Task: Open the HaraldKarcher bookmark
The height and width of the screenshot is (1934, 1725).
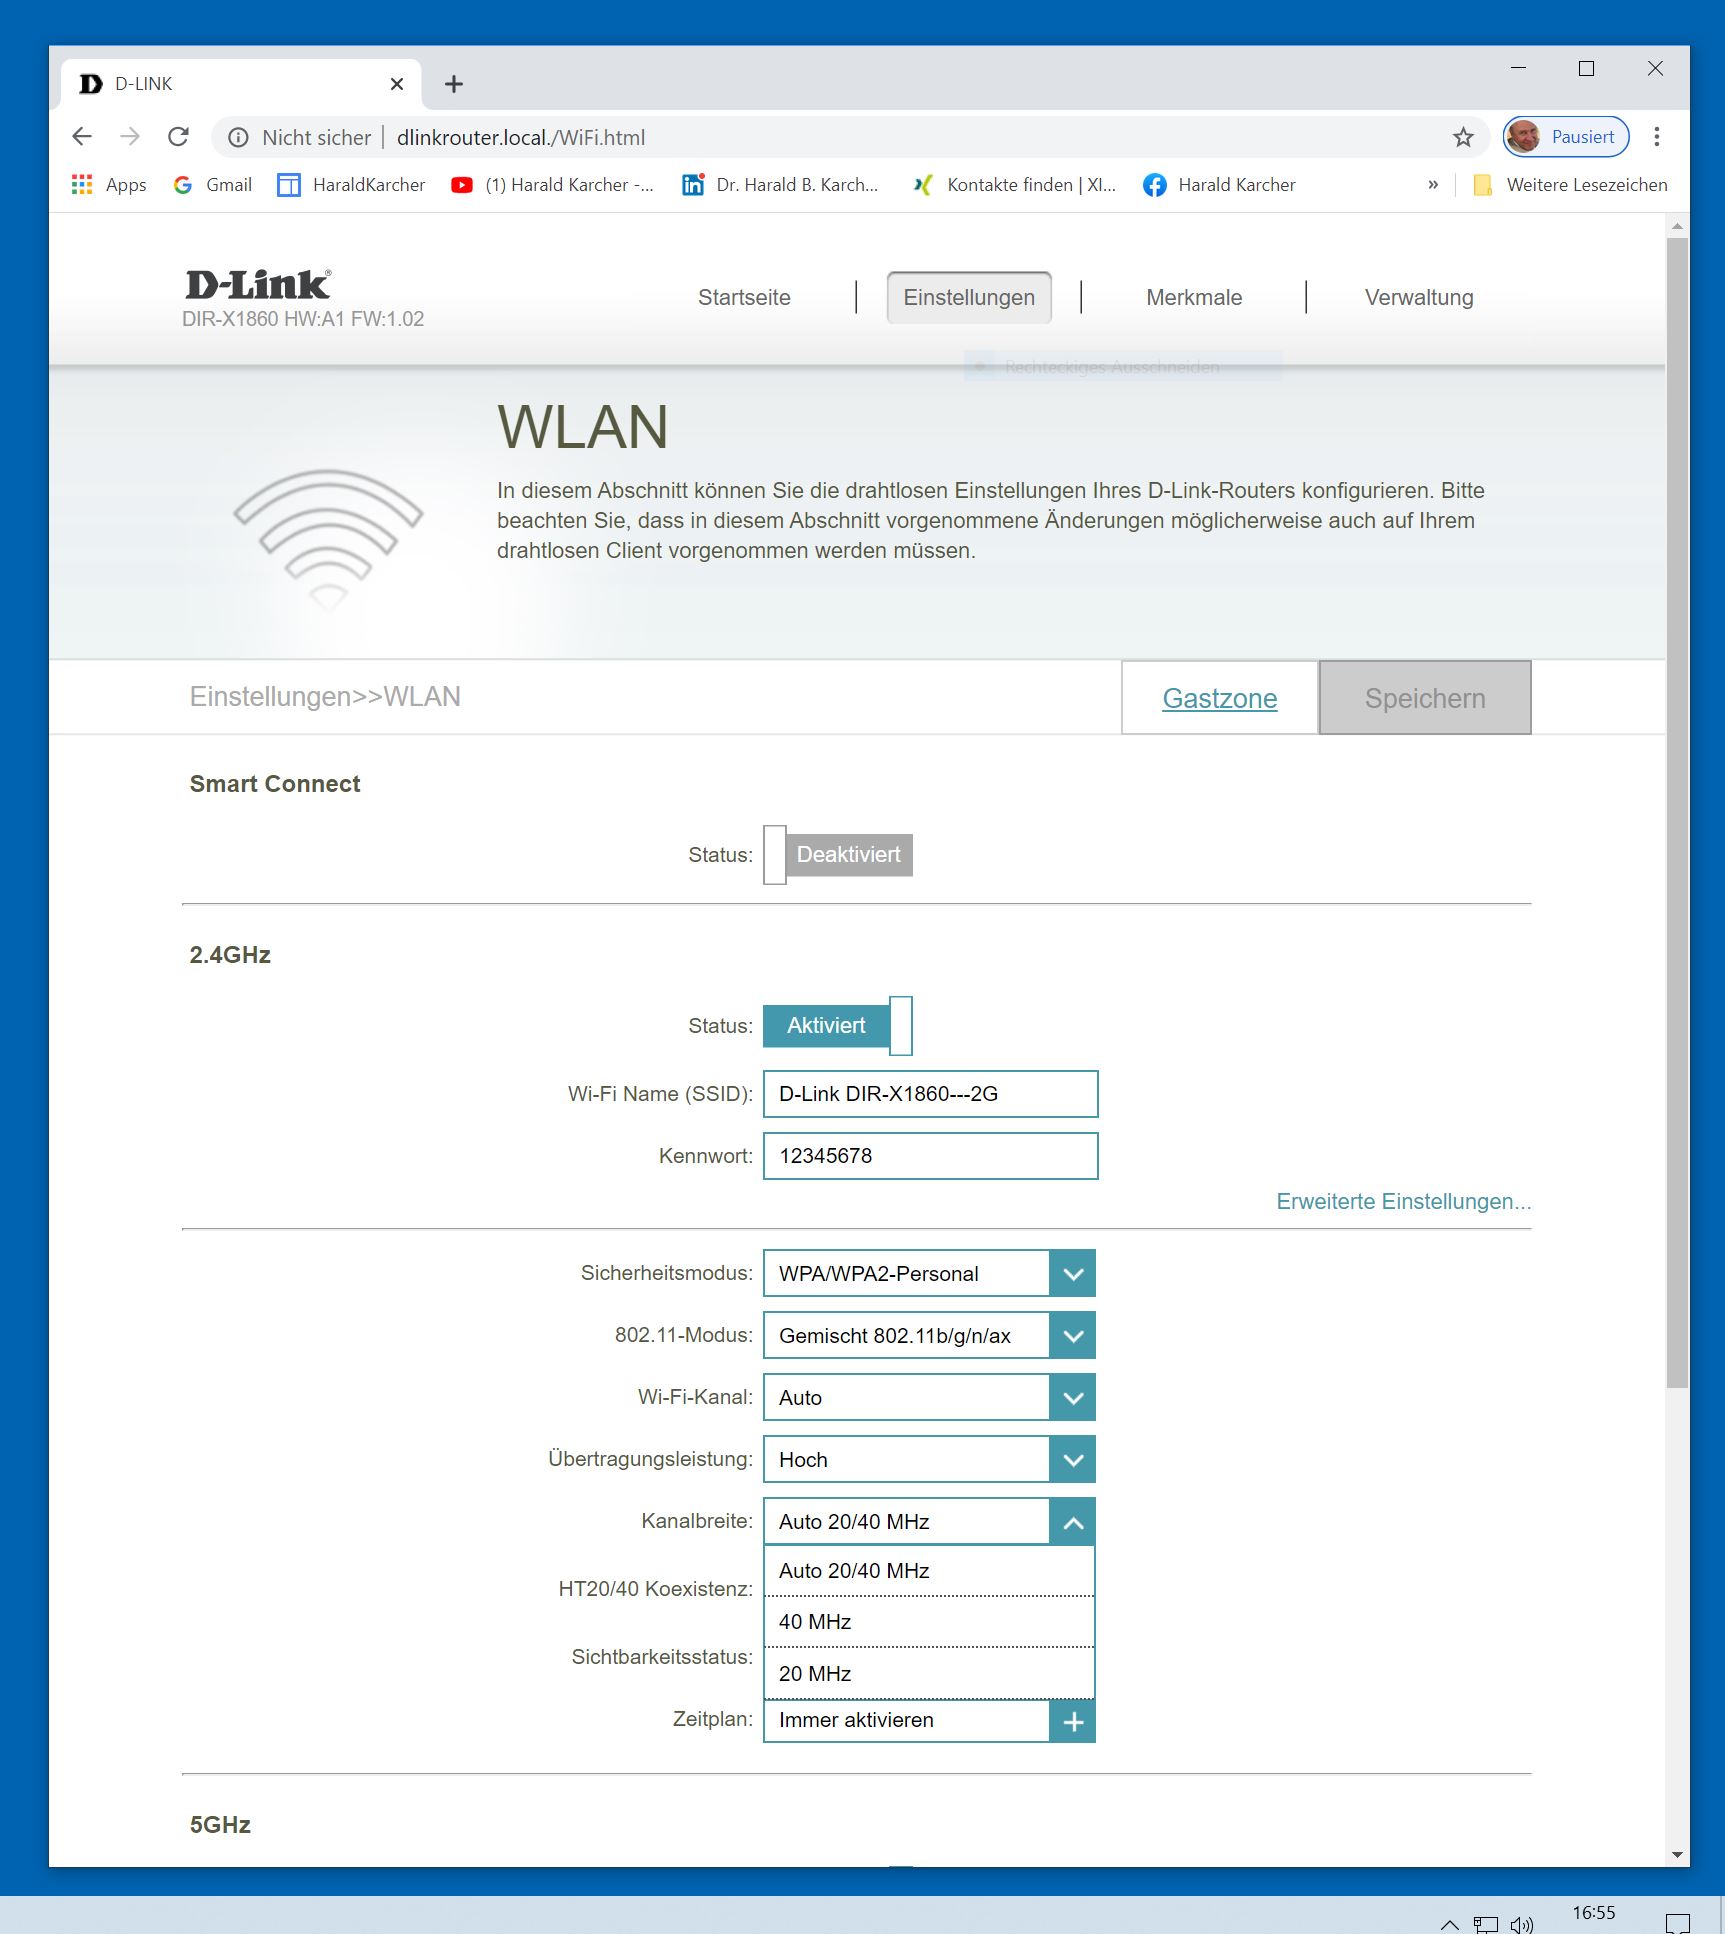Action: click(351, 185)
